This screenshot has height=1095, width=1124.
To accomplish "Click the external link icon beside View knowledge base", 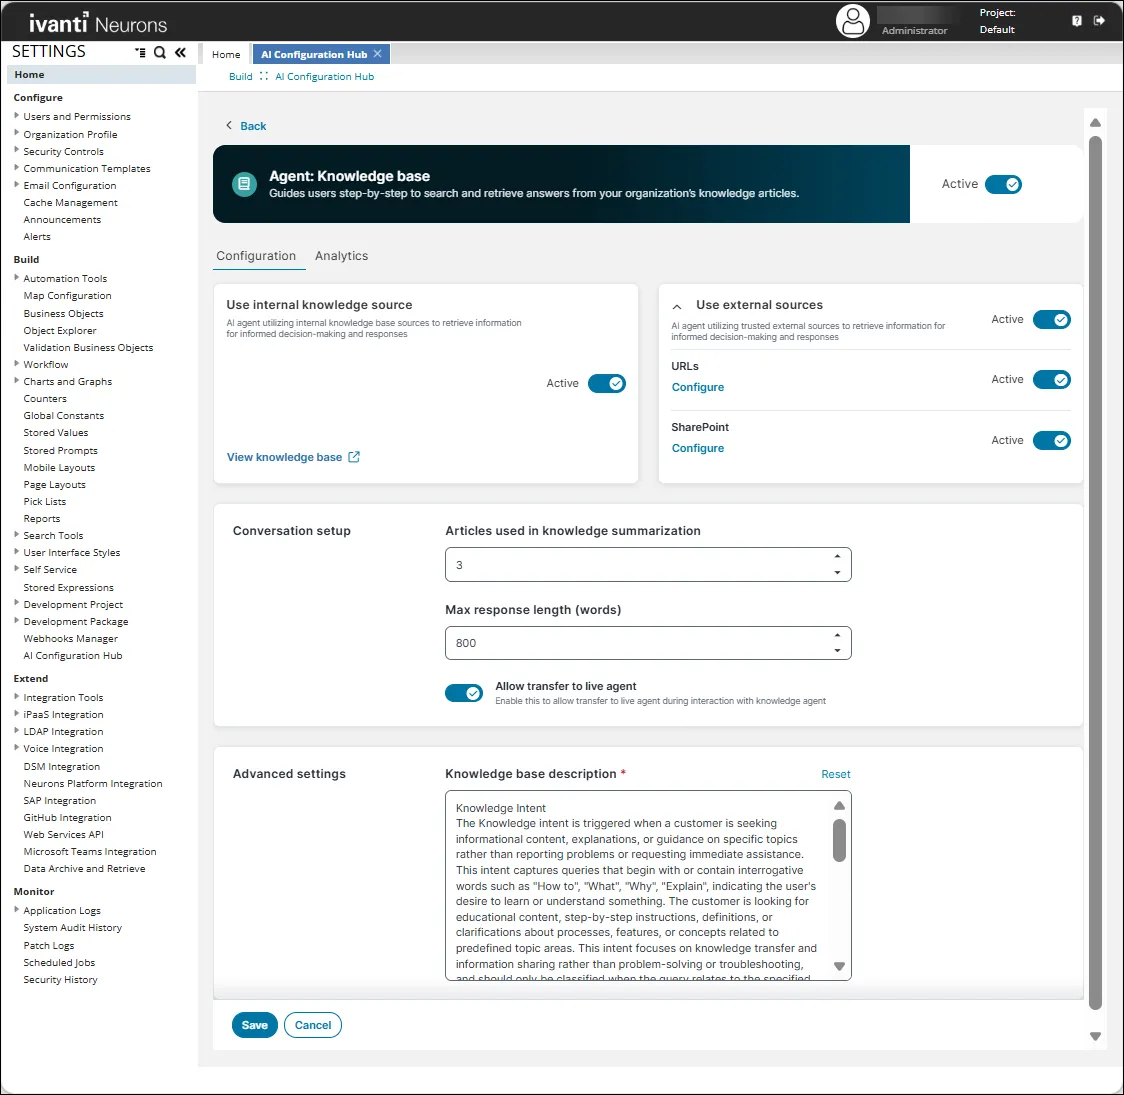I will (x=354, y=457).
